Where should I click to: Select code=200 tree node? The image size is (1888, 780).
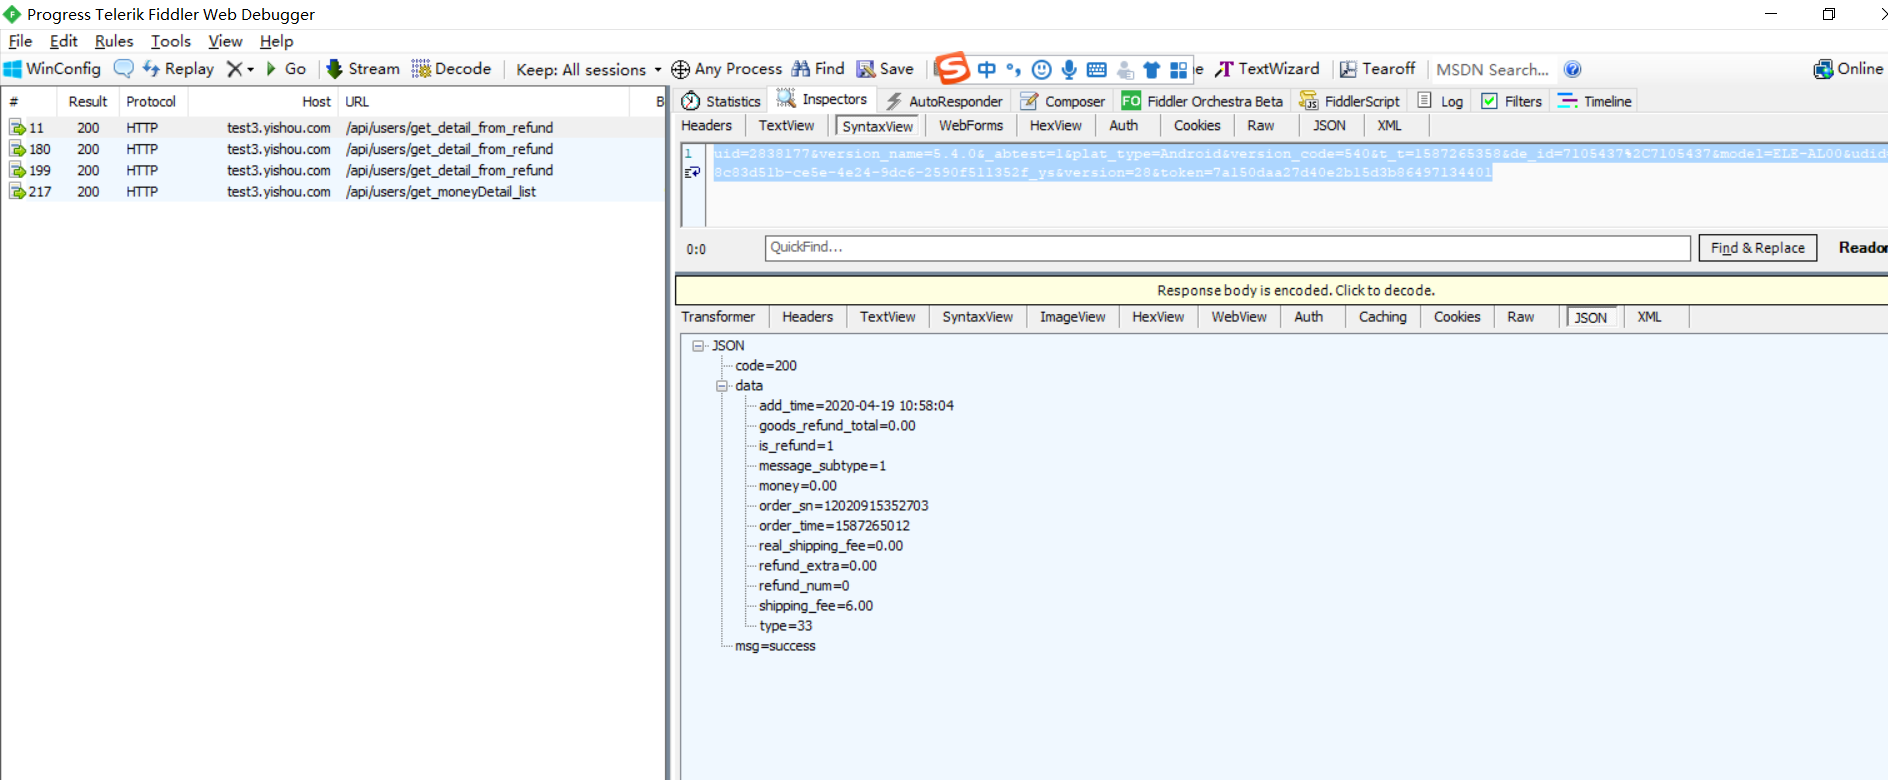point(766,366)
